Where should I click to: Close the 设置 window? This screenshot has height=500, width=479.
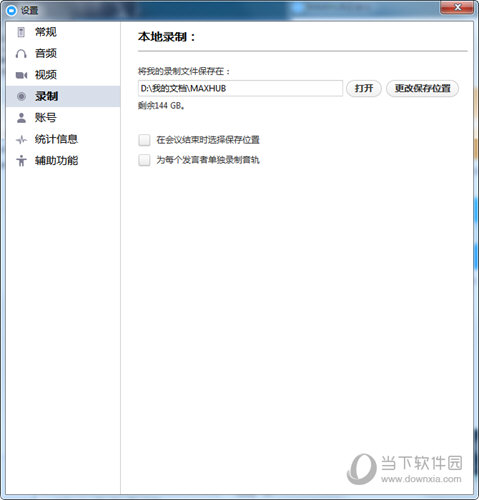pyautogui.click(x=457, y=7)
